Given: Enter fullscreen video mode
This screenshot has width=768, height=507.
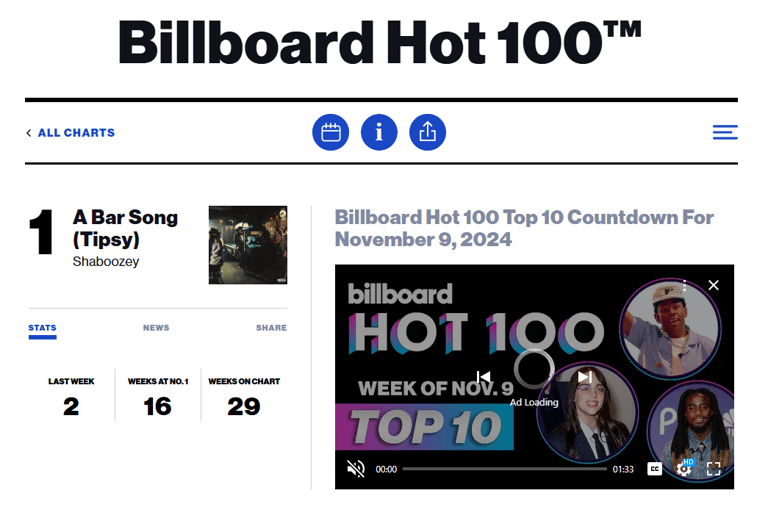Looking at the screenshot, I should tap(714, 468).
